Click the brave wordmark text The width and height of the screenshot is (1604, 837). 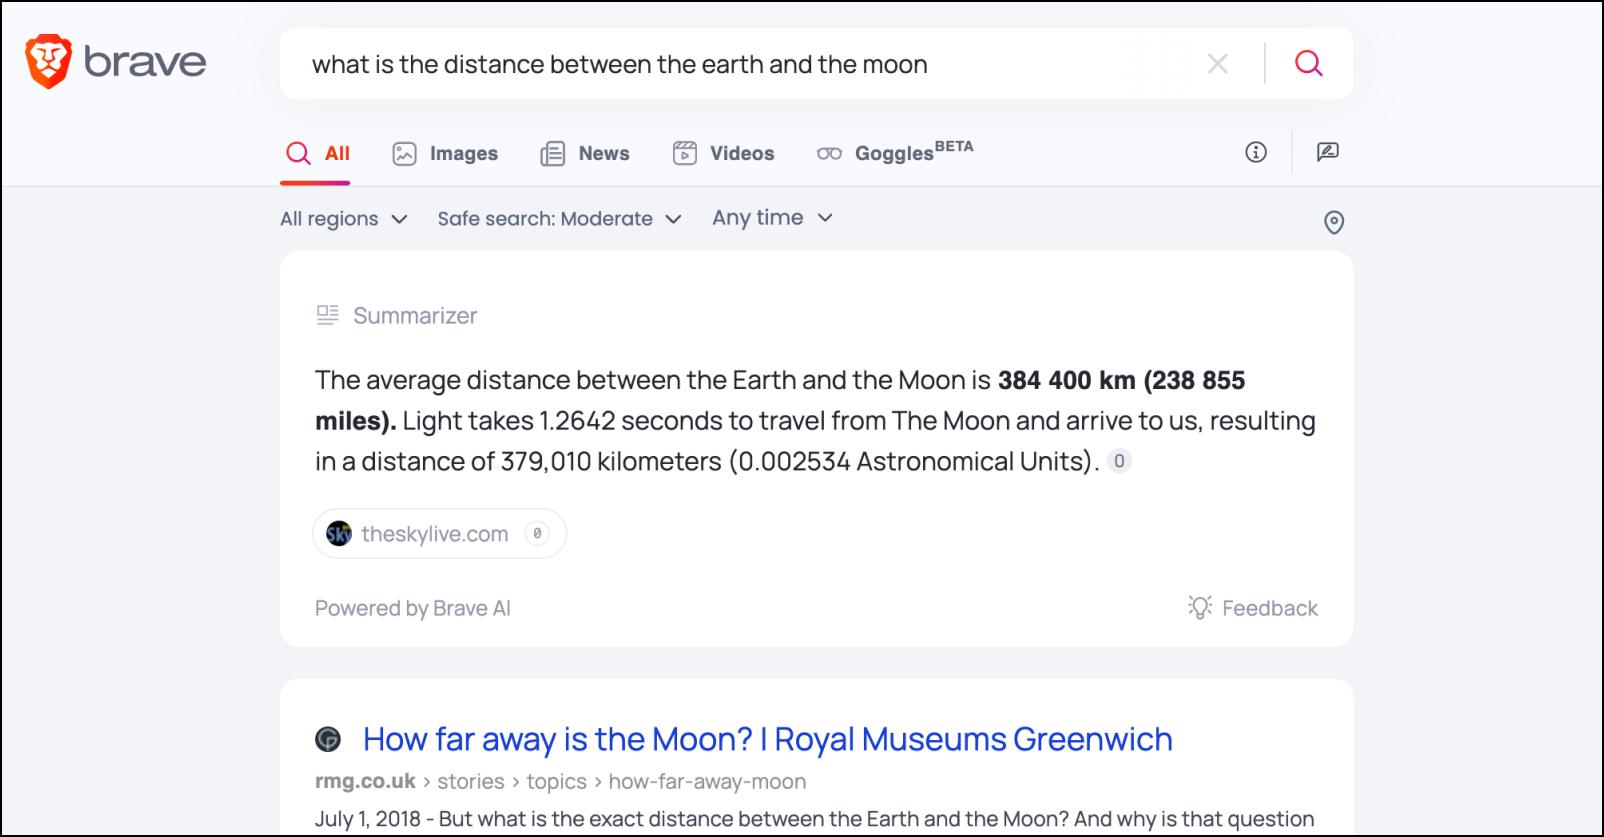(x=145, y=62)
